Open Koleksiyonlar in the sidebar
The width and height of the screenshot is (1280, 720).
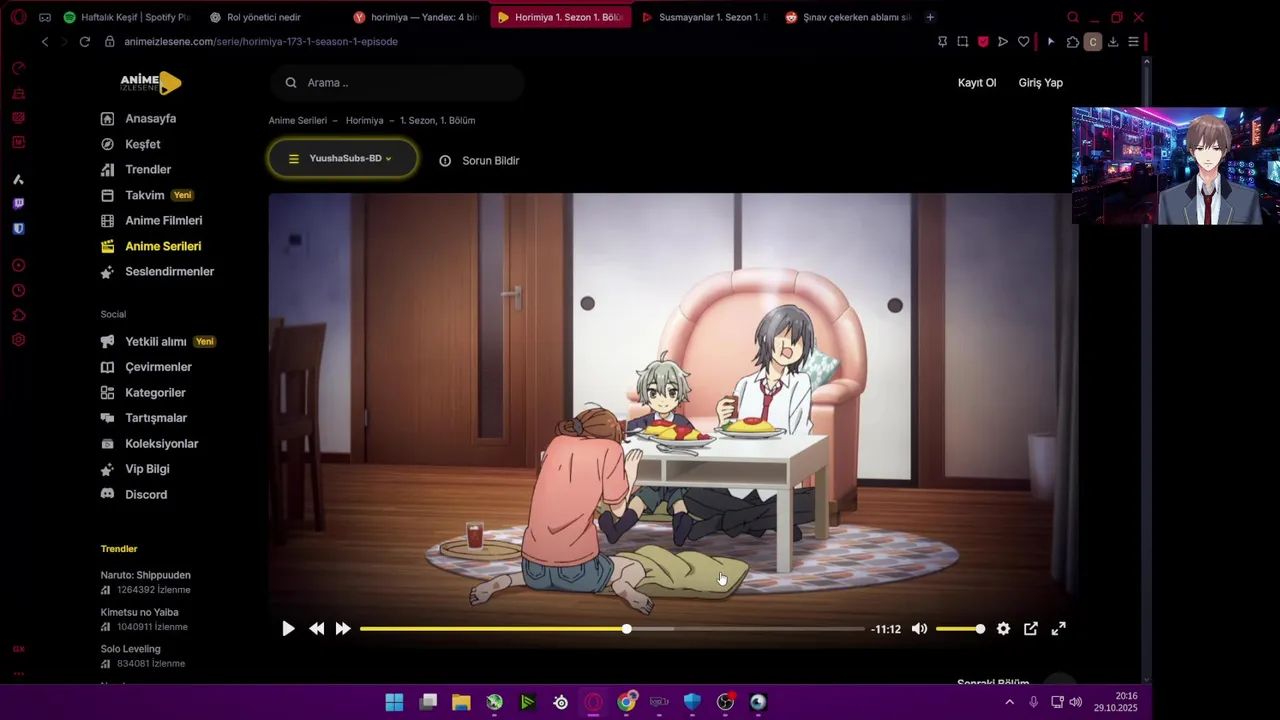point(161,444)
